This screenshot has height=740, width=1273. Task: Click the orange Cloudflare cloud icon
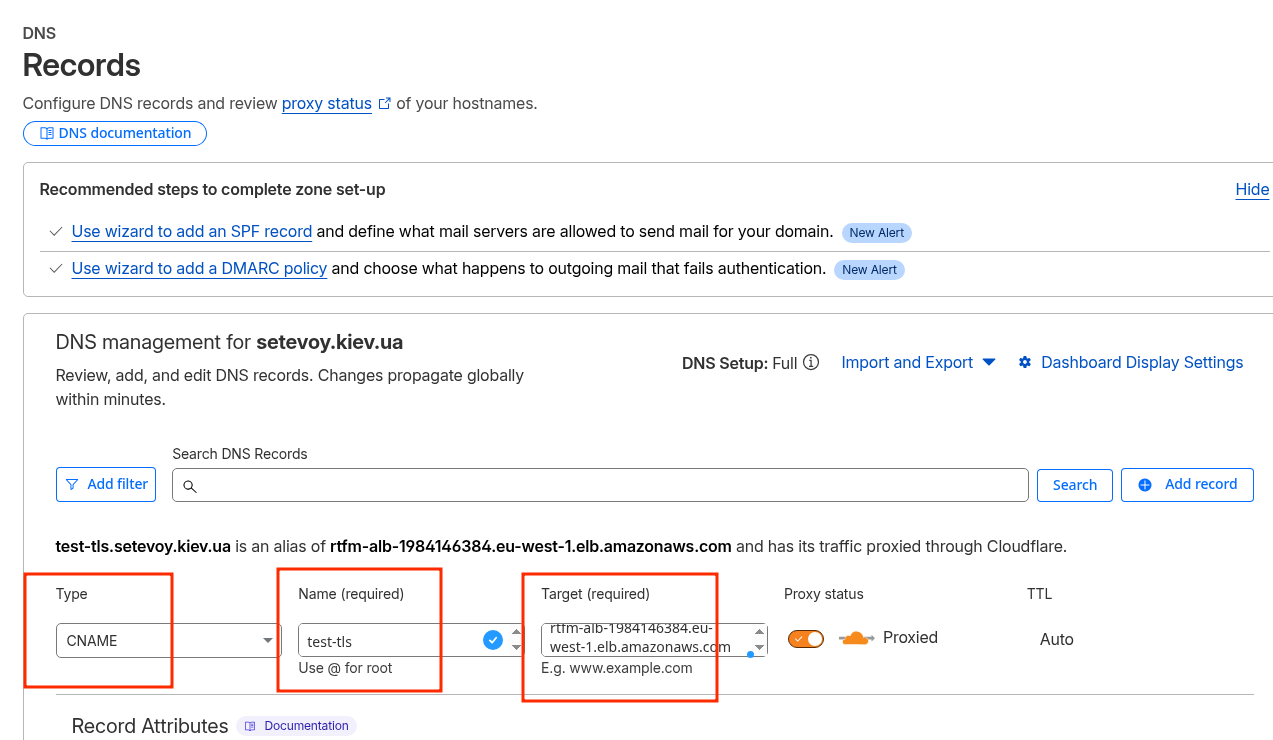pyautogui.click(x=856, y=638)
